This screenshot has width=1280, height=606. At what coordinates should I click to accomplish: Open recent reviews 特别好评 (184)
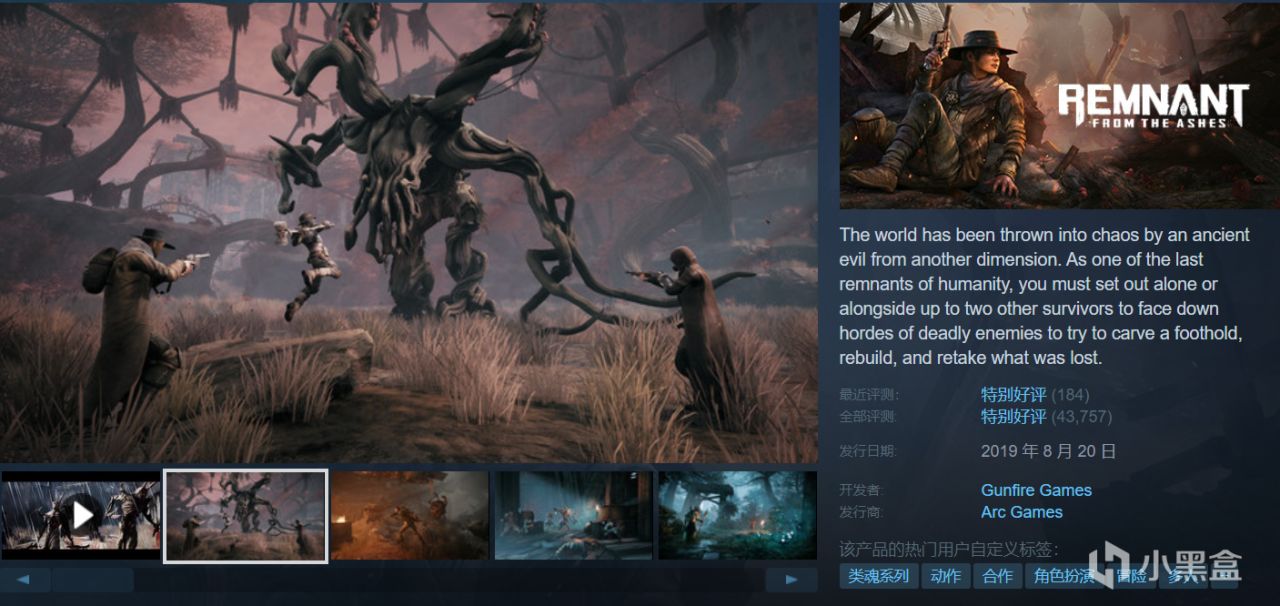[1035, 394]
